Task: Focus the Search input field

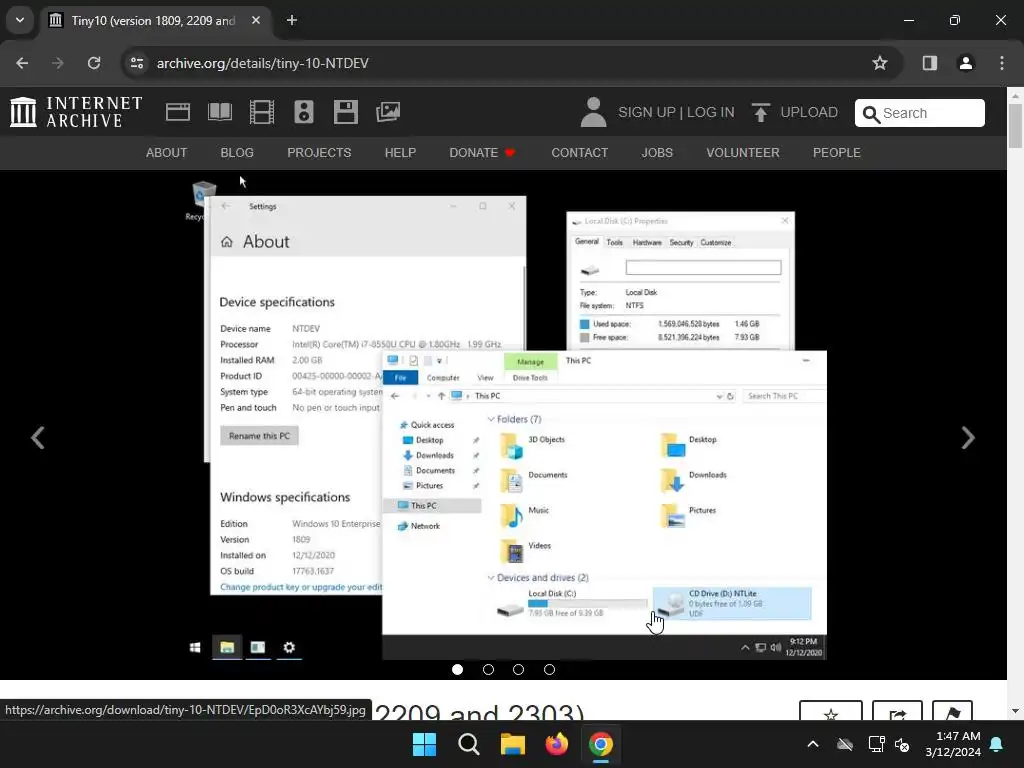Action: (920, 113)
